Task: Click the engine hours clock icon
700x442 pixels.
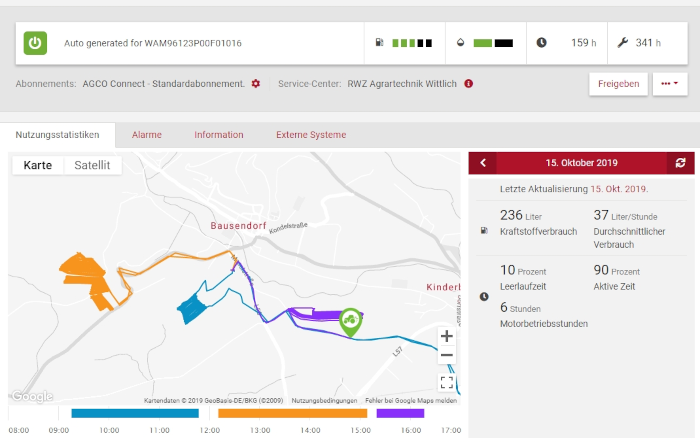Action: pyautogui.click(x=541, y=43)
